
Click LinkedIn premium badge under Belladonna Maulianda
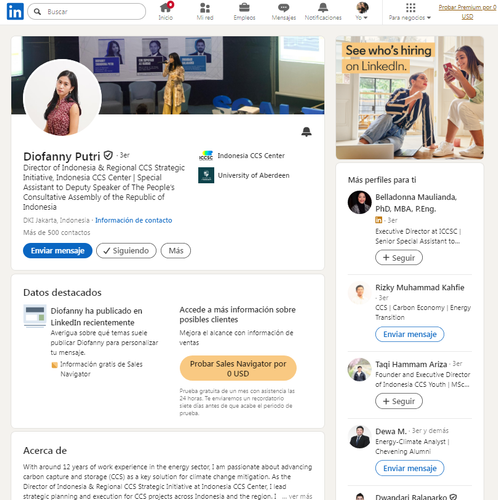tap(379, 220)
